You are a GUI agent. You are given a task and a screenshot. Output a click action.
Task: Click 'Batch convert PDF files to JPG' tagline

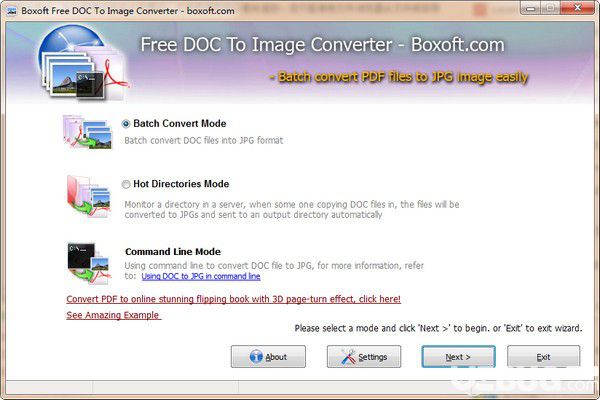399,77
